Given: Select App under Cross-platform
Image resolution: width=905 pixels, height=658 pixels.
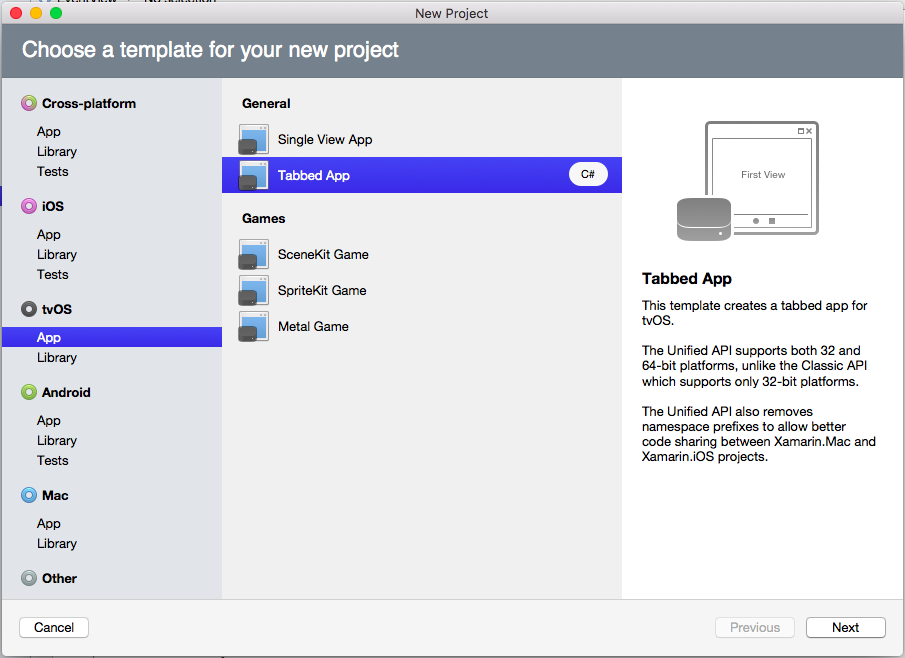Looking at the screenshot, I should coord(48,132).
